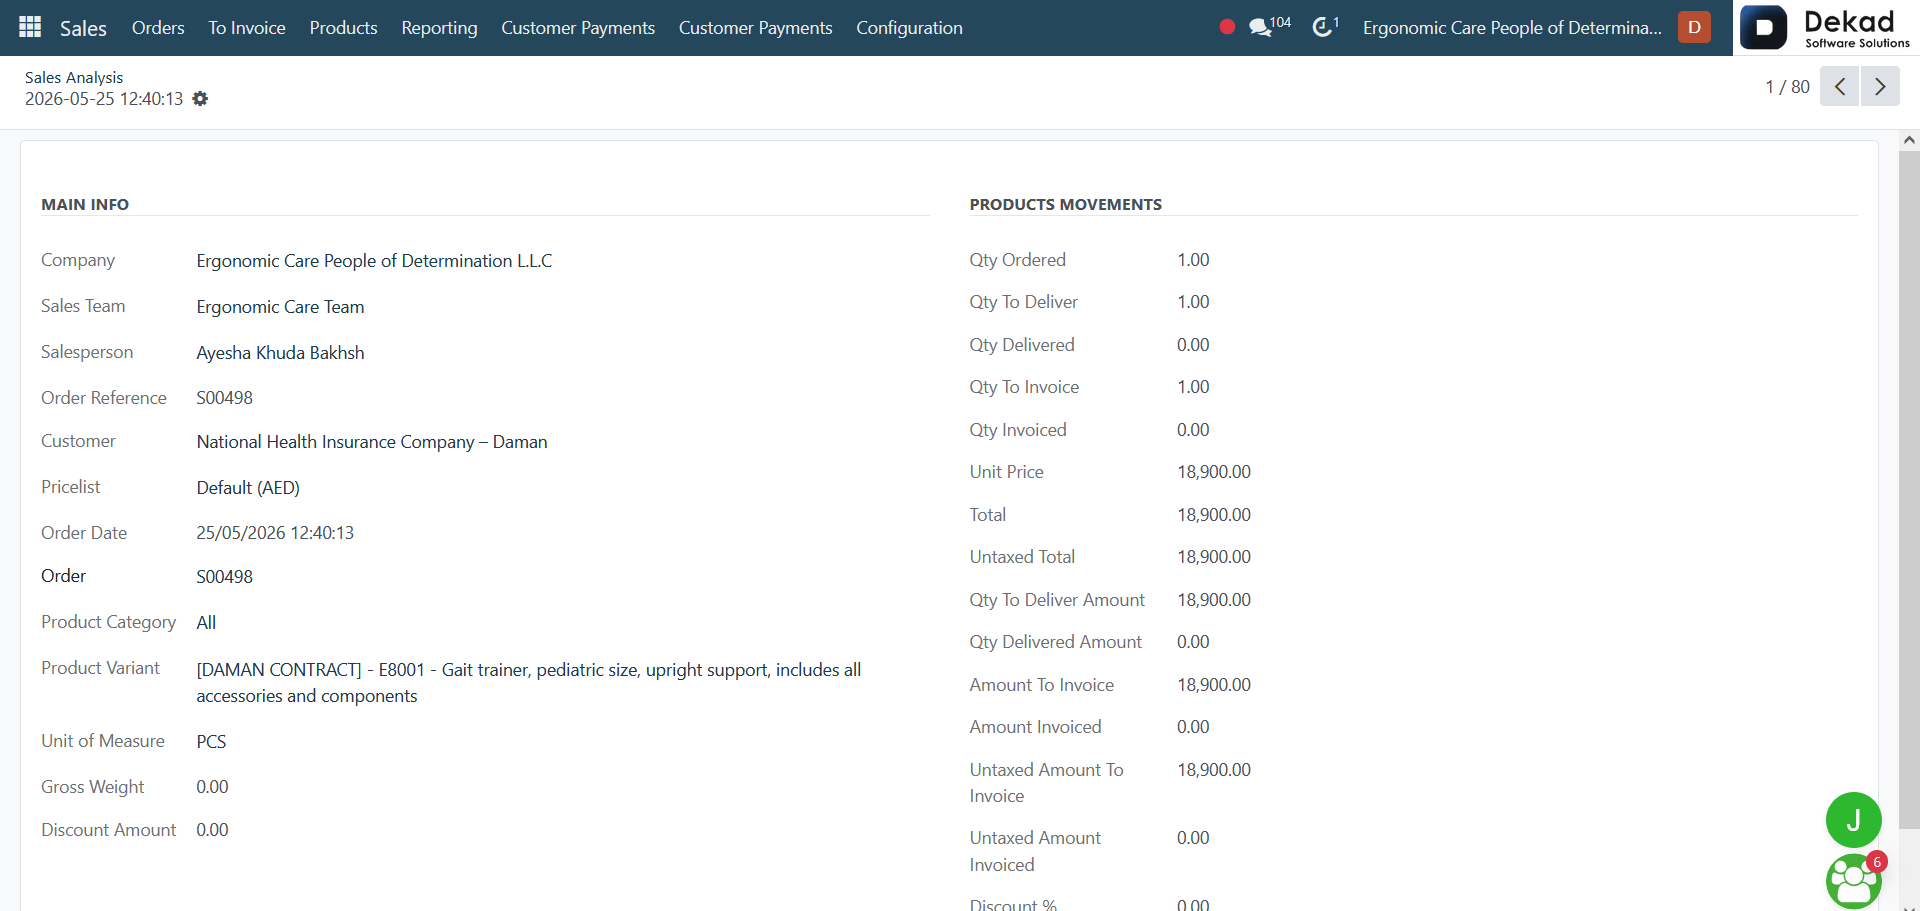The width and height of the screenshot is (1920, 911).
Task: Click the scrollbar up arrow
Action: click(x=1909, y=140)
